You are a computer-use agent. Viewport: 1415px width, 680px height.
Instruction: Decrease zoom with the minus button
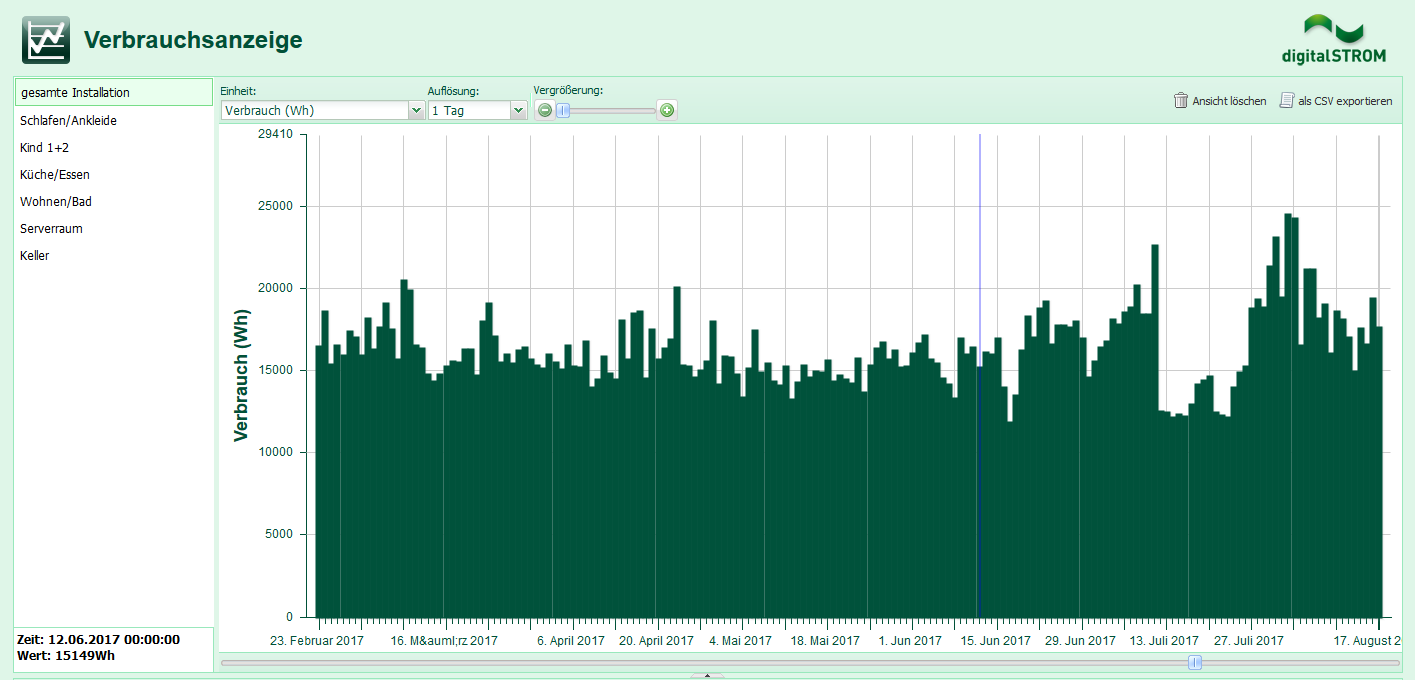545,110
